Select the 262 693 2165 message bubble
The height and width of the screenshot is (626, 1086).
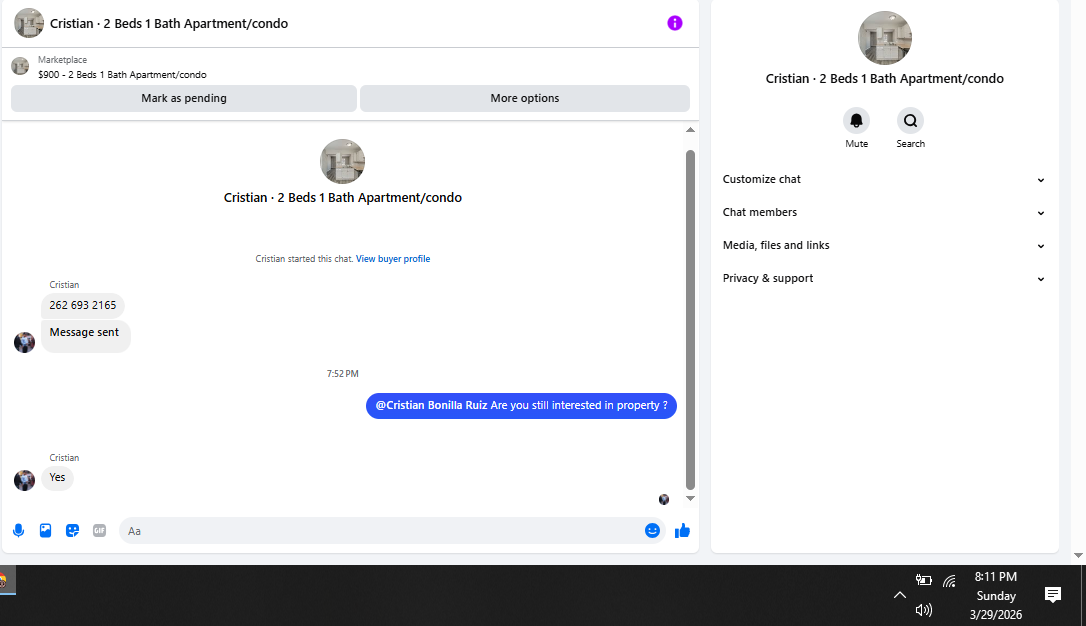[x=83, y=305]
